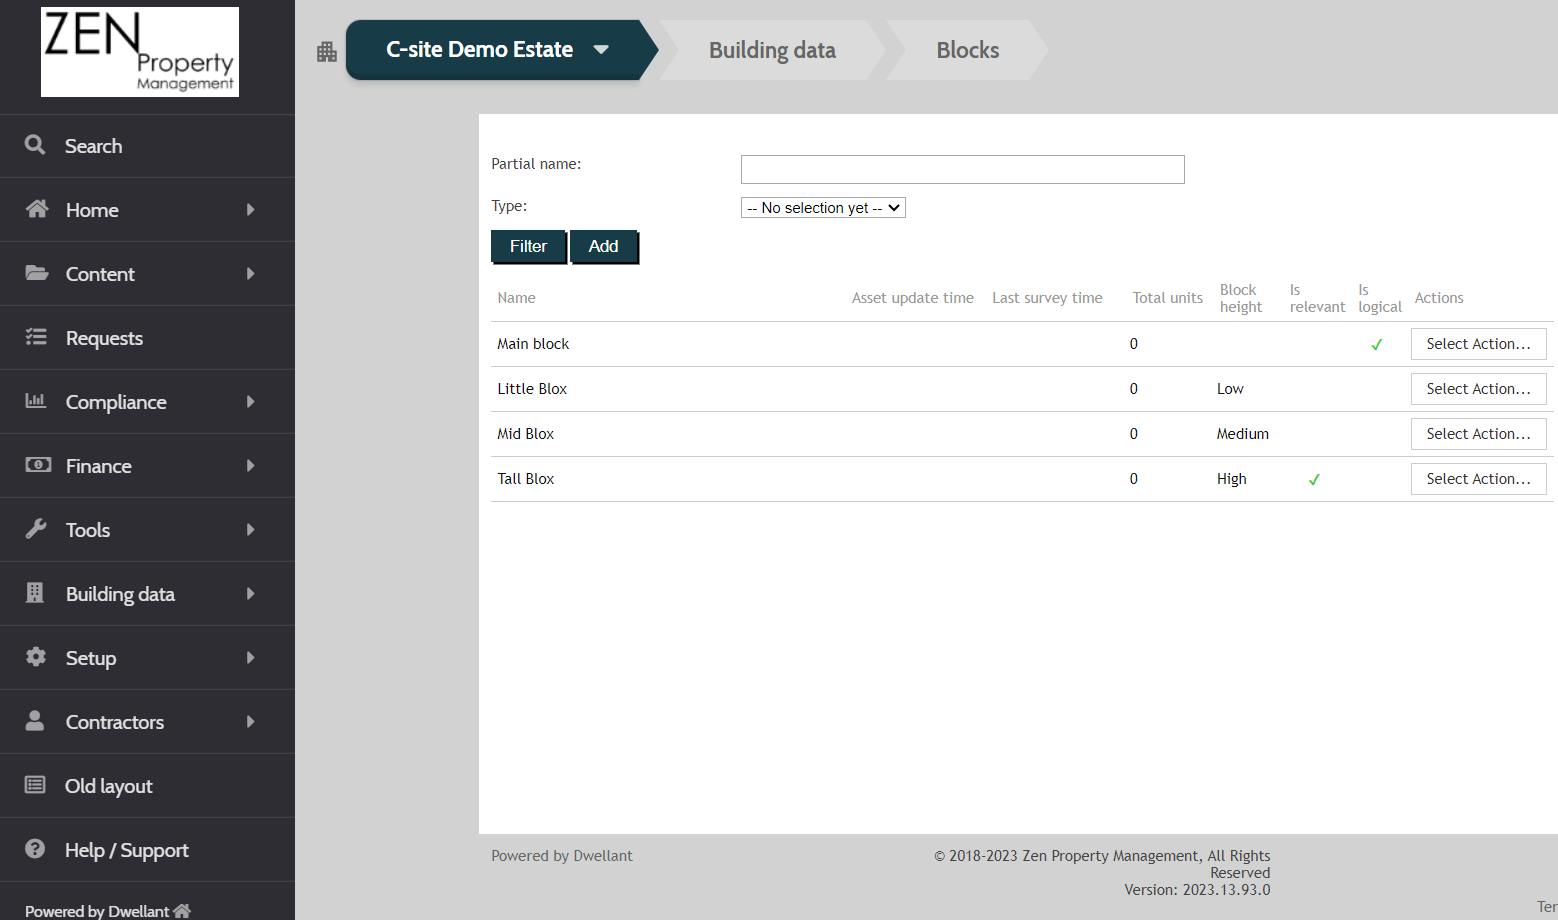Open Tools via the wrench icon
1558x920 pixels.
[x=36, y=529]
